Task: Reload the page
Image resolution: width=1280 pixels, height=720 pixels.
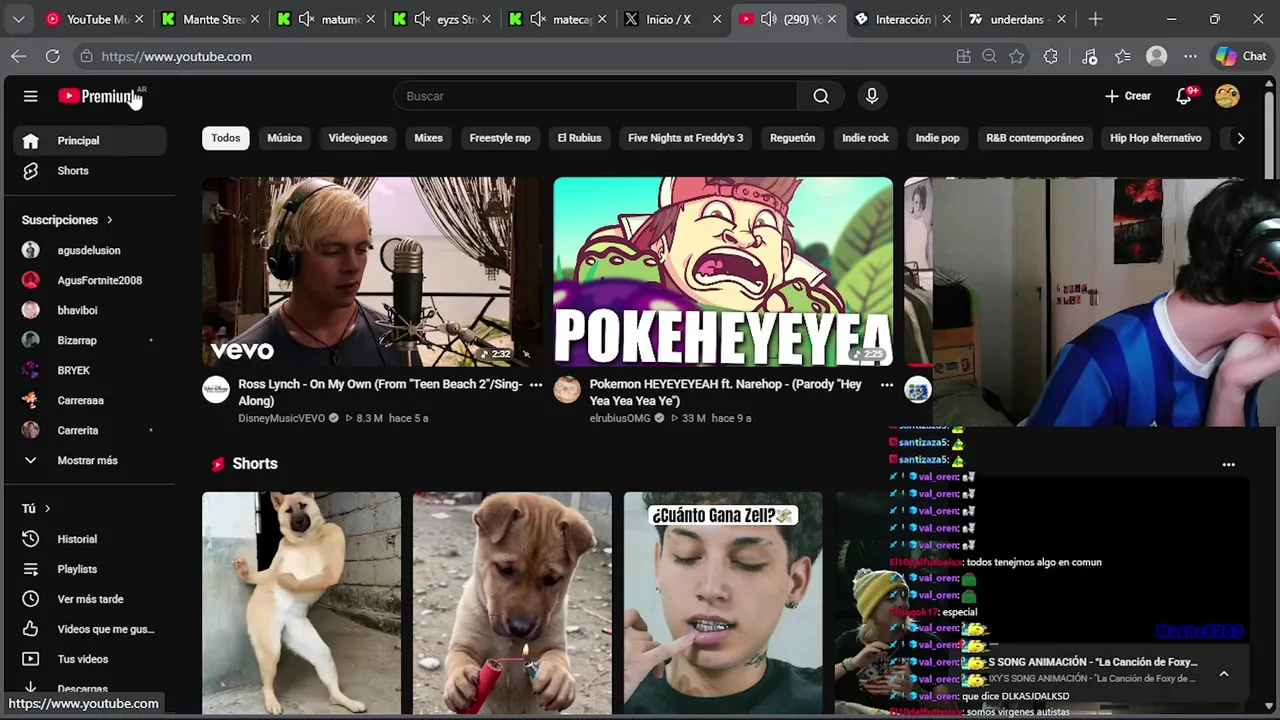Action: [53, 57]
